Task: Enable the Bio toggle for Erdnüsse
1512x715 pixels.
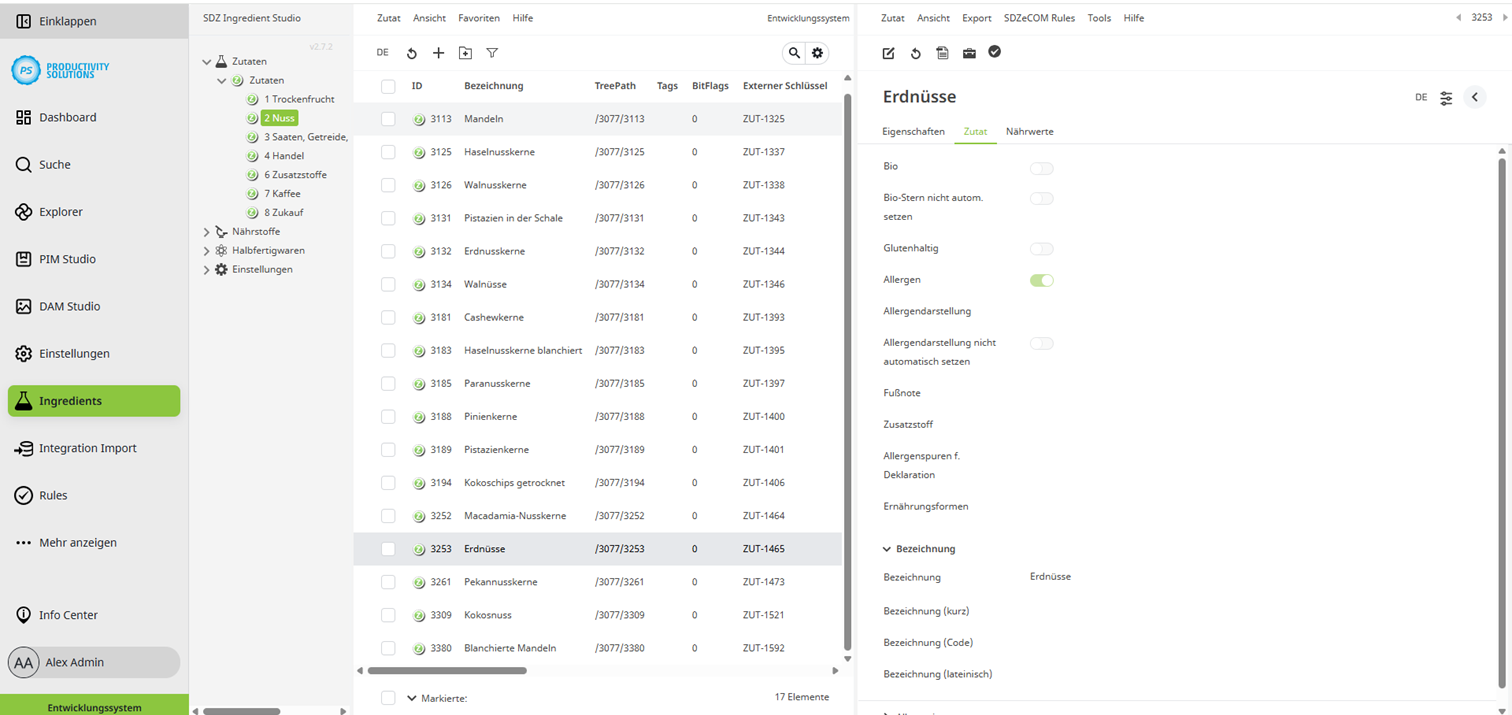Action: (1041, 168)
